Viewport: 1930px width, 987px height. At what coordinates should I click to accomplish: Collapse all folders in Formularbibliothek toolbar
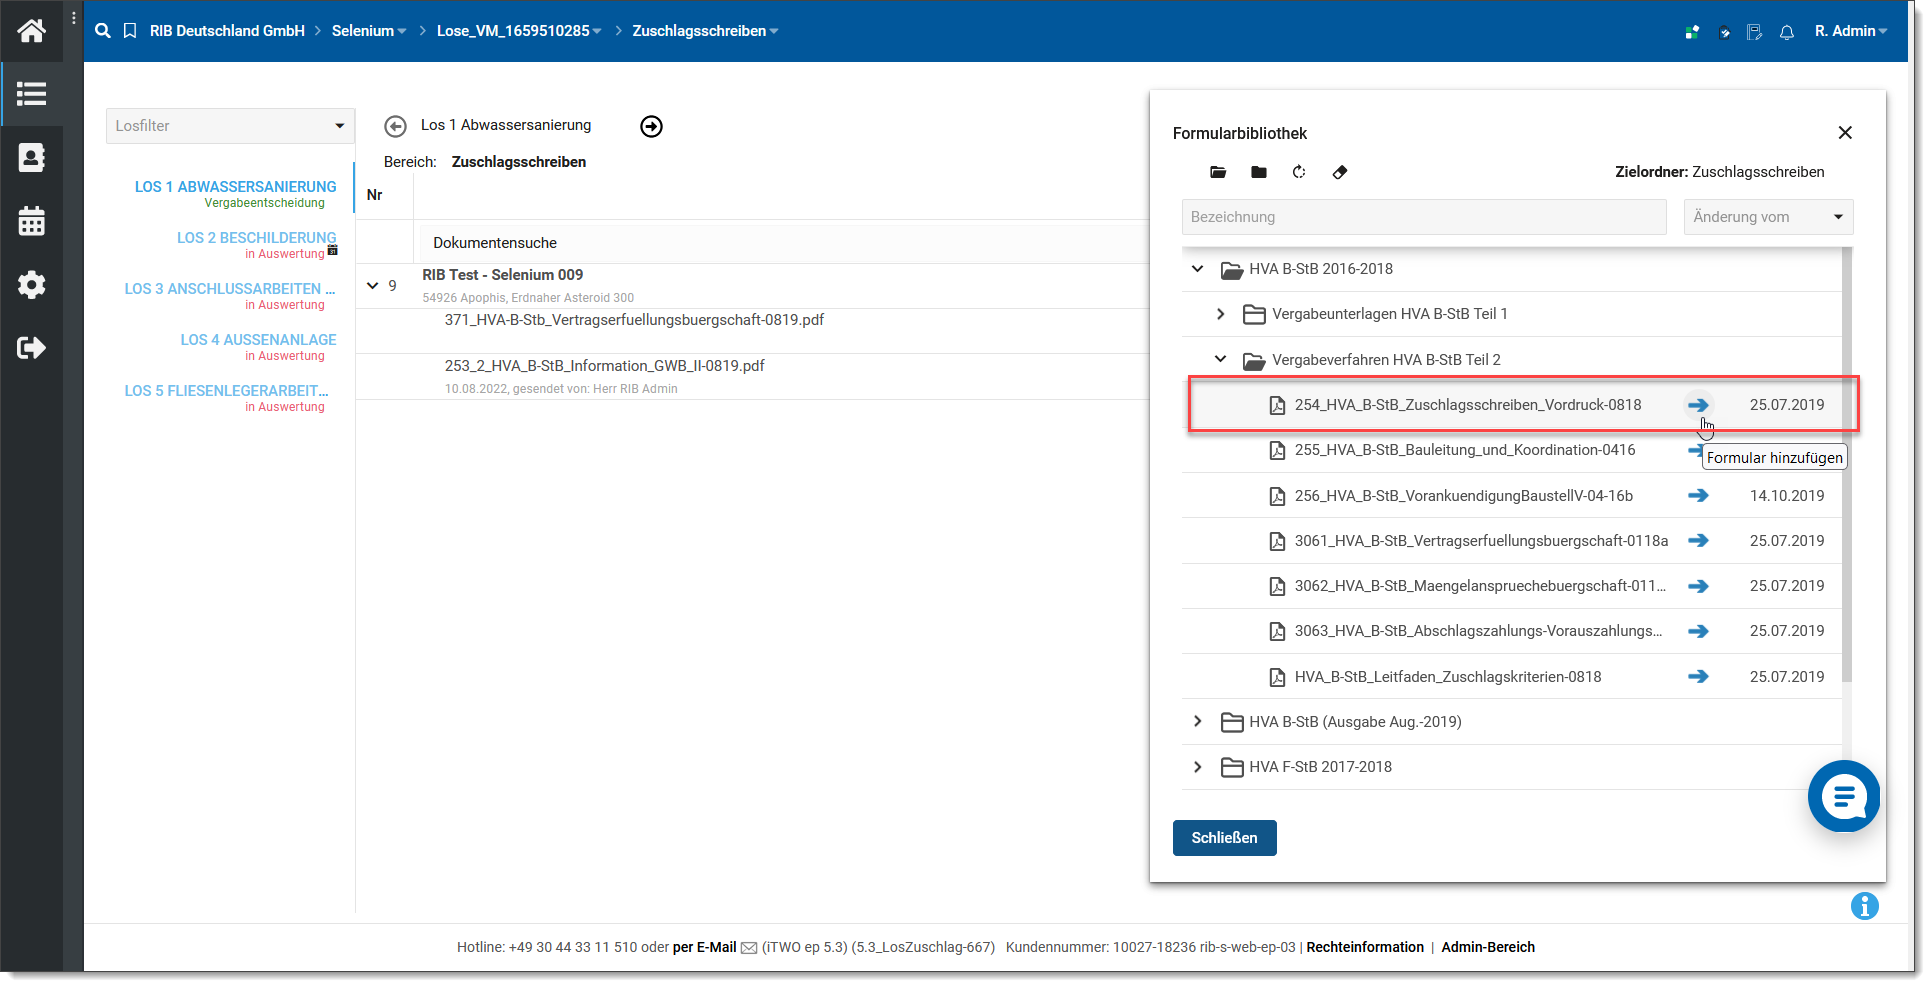(x=1259, y=172)
